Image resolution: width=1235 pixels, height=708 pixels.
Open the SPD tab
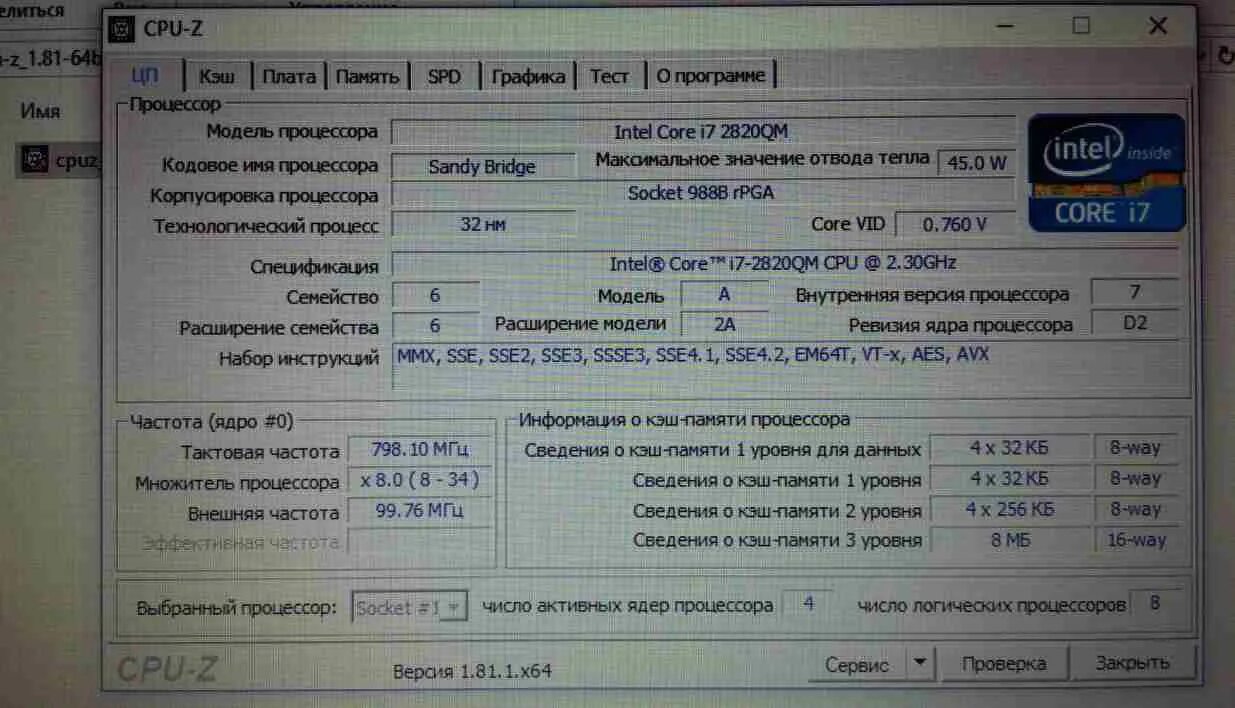point(443,74)
